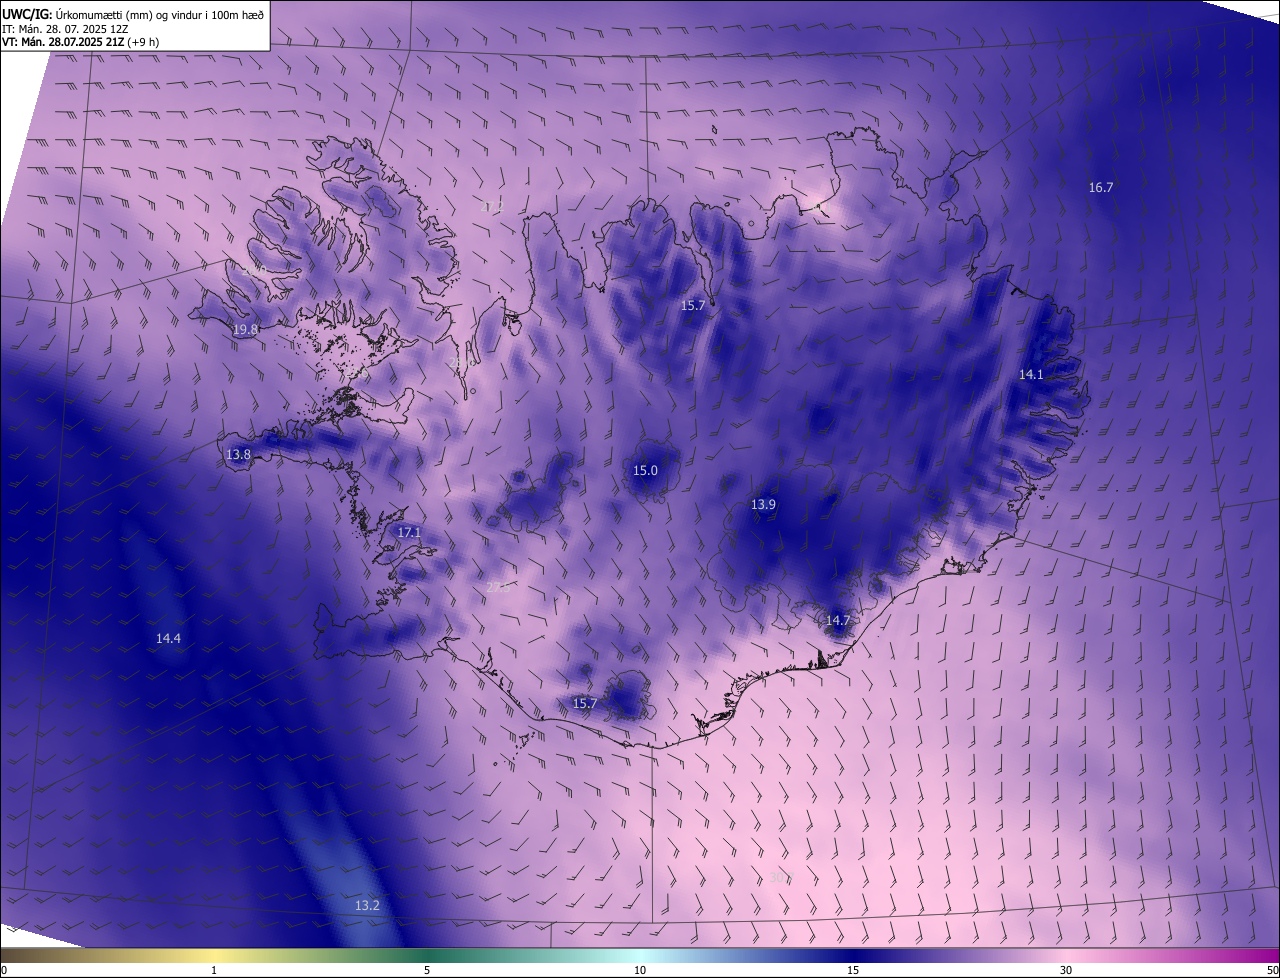Click the 1 tick on the color scale
The width and height of the screenshot is (1280, 978).
214,970
